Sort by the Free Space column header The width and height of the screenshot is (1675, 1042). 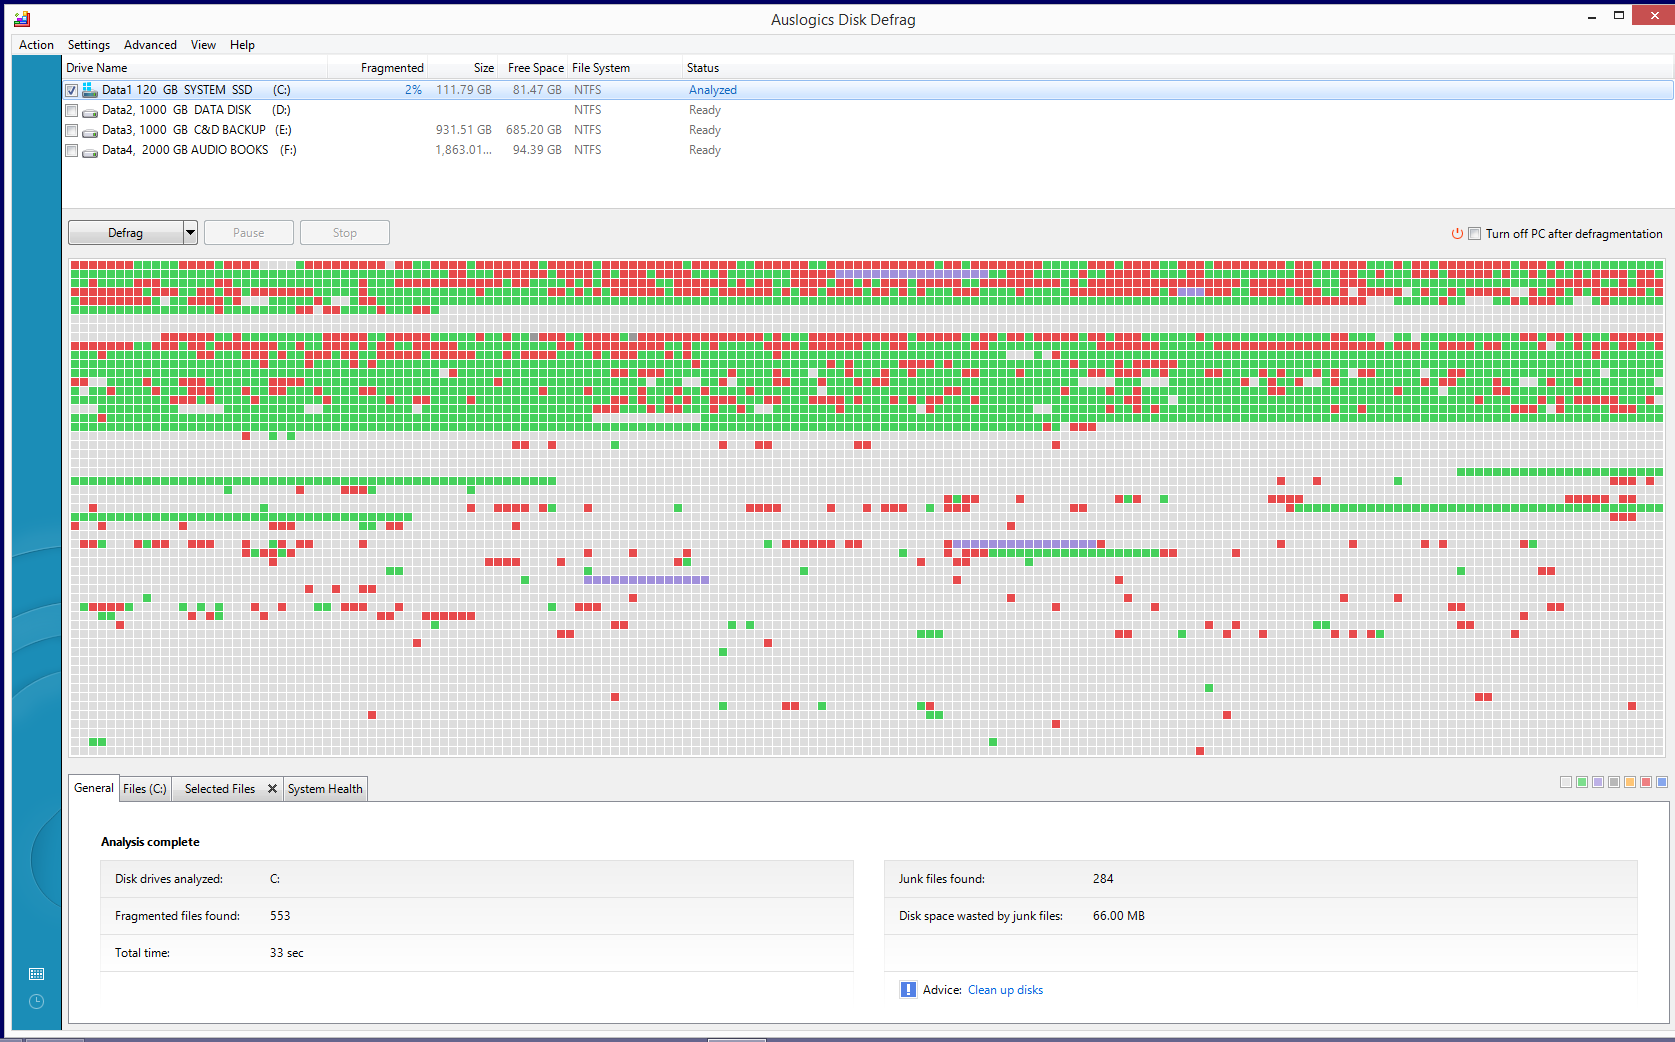[x=533, y=68]
